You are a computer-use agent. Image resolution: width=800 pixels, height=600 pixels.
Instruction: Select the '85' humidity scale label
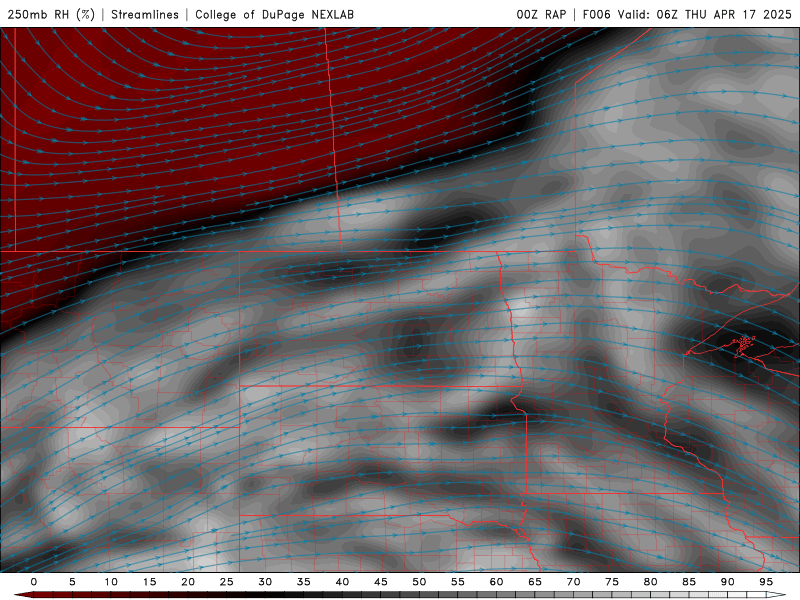689,582
